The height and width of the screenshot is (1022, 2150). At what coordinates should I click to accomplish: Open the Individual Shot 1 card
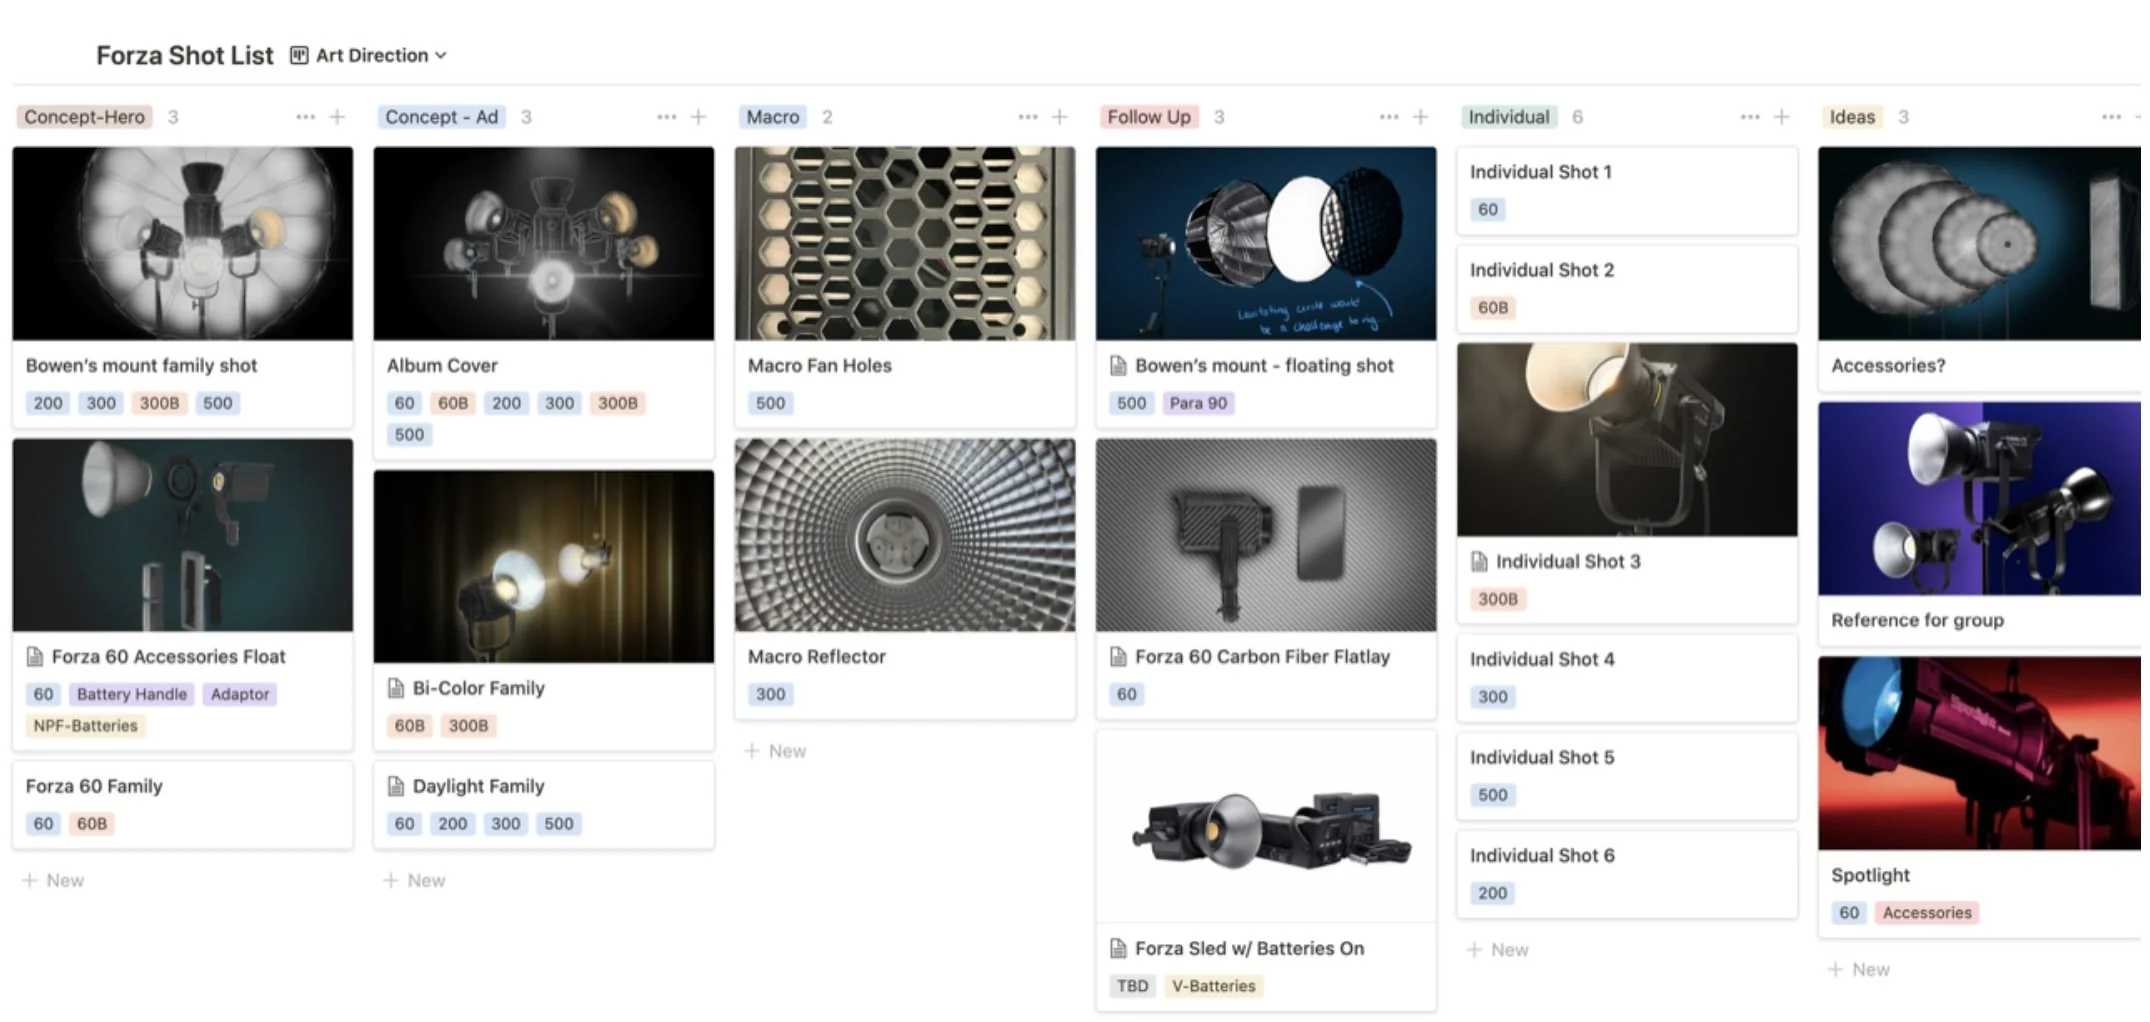[1627, 191]
